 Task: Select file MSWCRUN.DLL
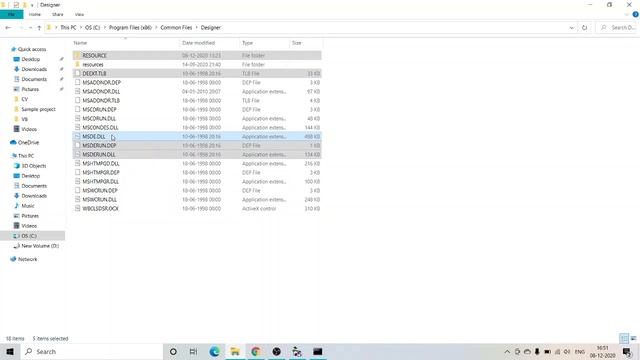pyautogui.click(x=197, y=199)
